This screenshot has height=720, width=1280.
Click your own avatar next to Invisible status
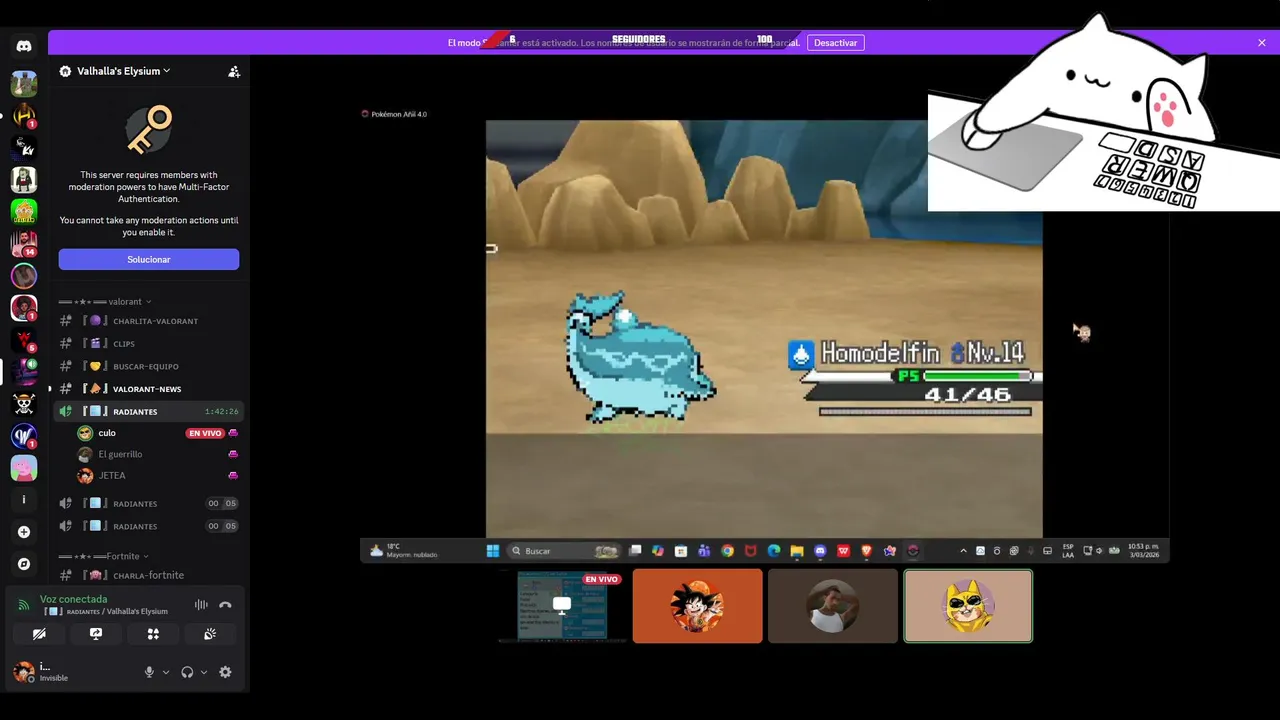[23, 672]
